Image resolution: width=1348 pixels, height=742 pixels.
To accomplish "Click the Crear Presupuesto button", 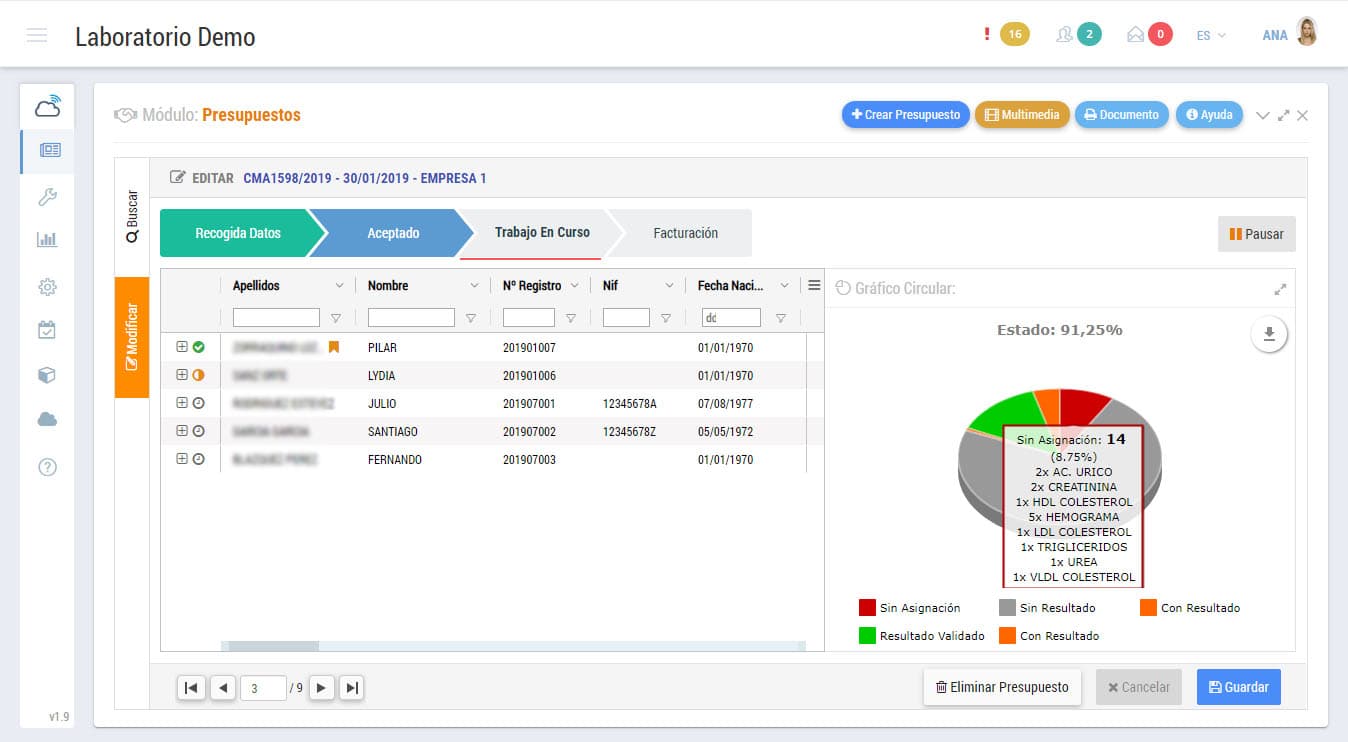I will pos(905,115).
